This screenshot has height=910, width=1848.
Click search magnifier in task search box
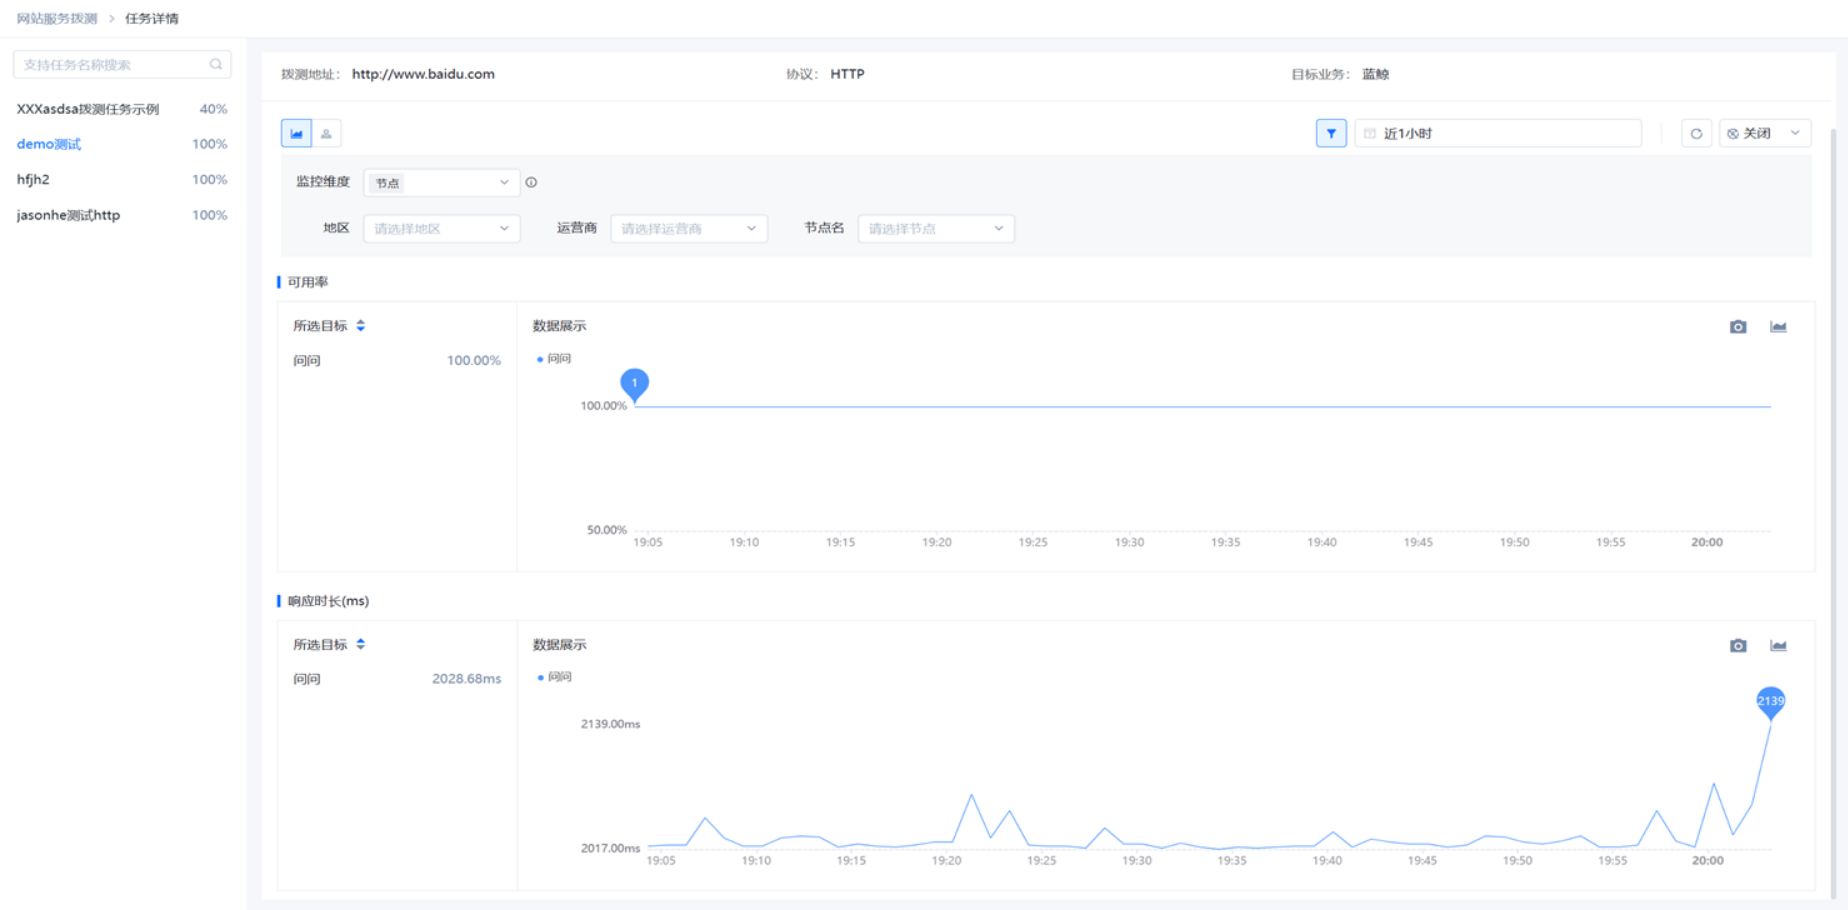click(x=216, y=64)
